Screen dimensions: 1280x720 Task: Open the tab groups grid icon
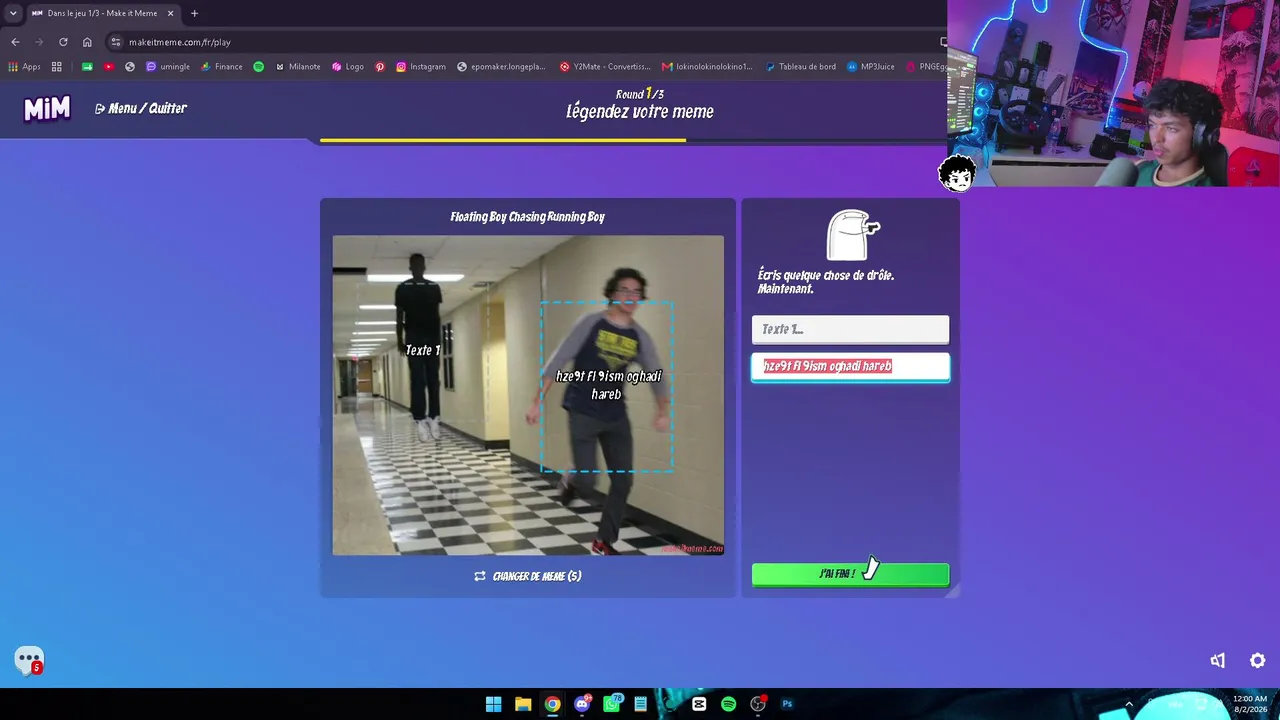pos(57,67)
